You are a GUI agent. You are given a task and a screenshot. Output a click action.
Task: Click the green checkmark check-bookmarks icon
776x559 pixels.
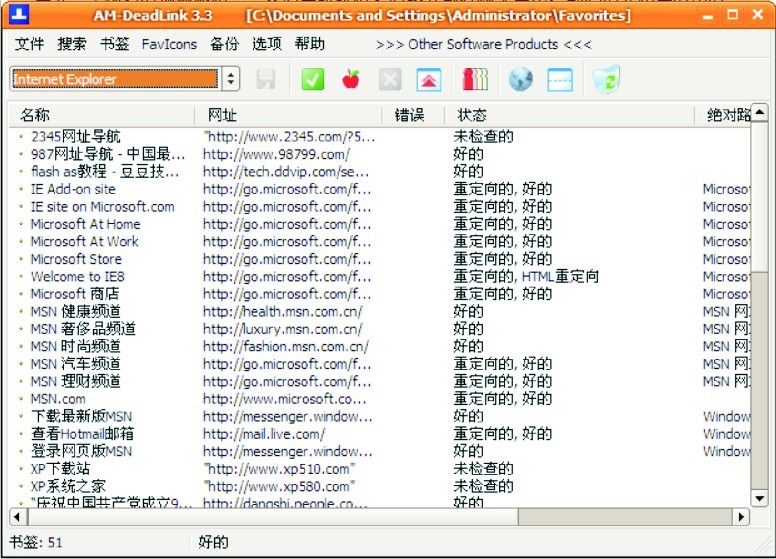[313, 79]
